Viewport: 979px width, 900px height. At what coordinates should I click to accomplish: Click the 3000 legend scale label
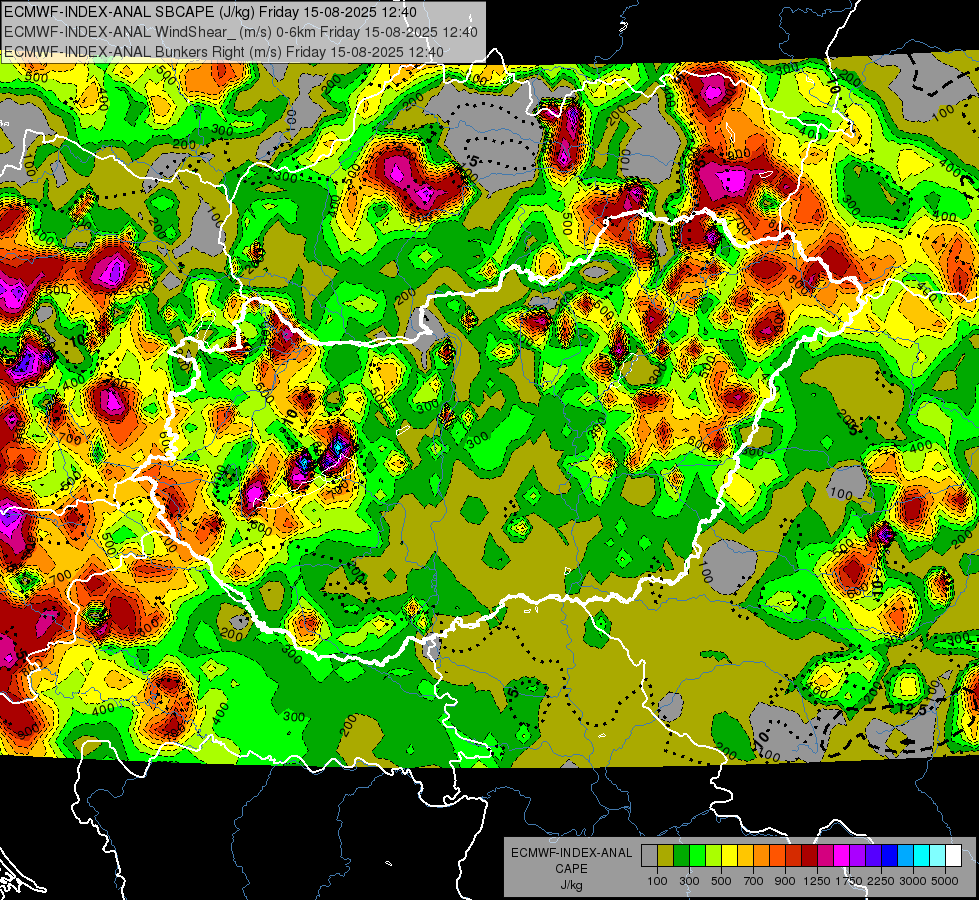913,881
